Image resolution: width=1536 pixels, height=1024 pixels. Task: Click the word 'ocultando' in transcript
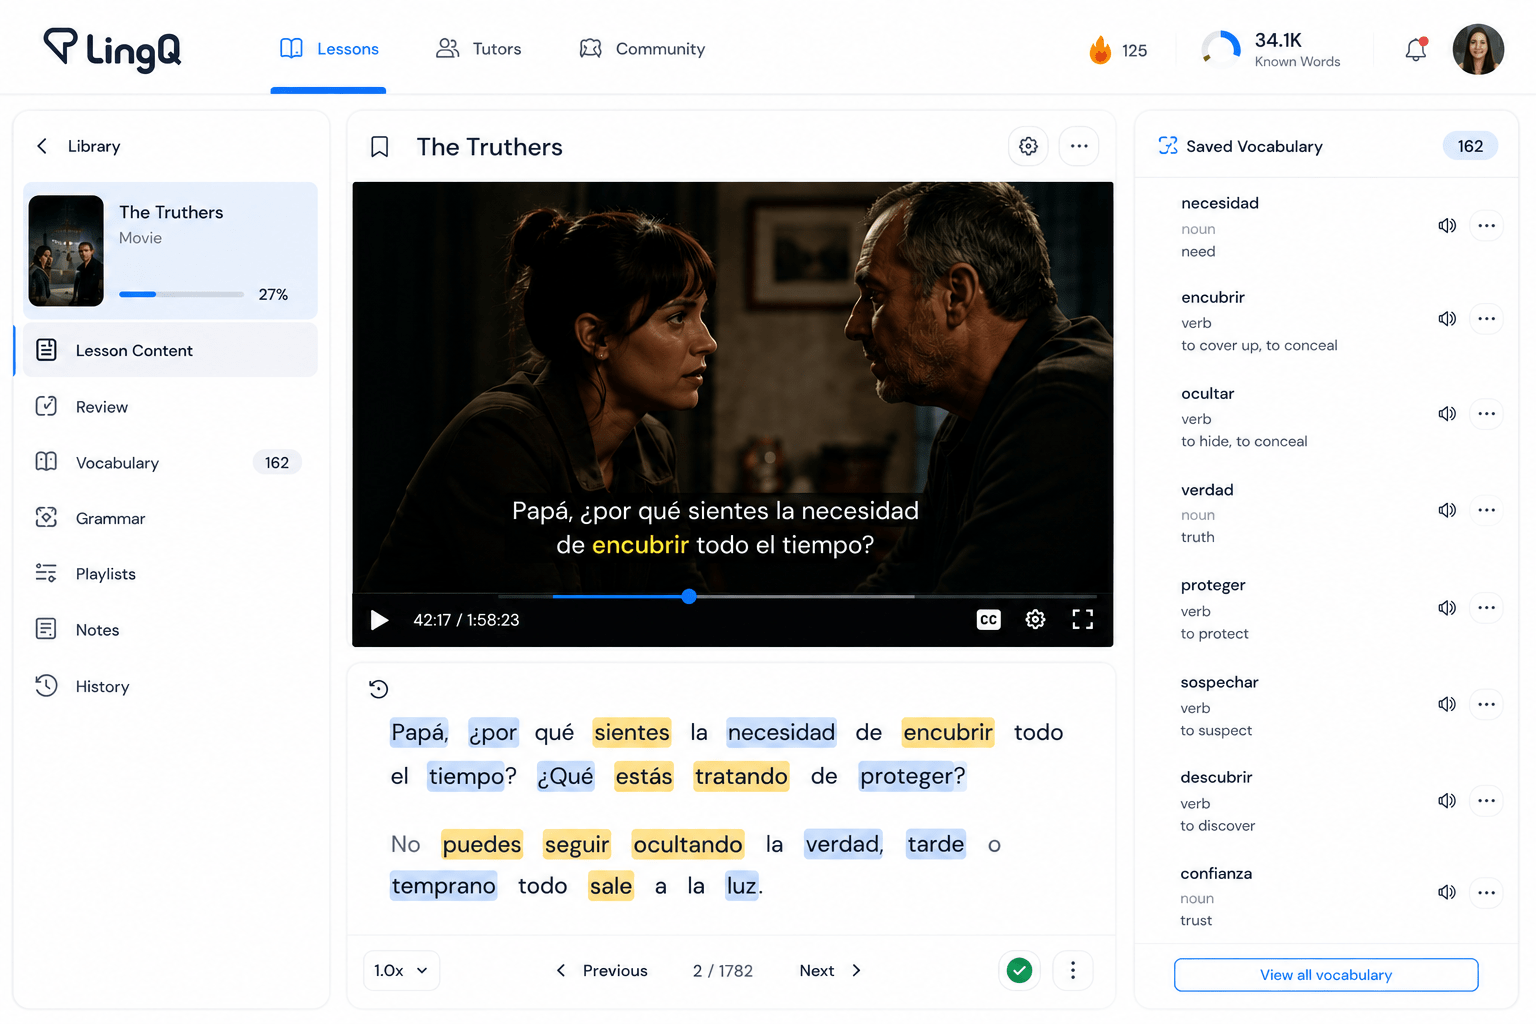coord(688,845)
